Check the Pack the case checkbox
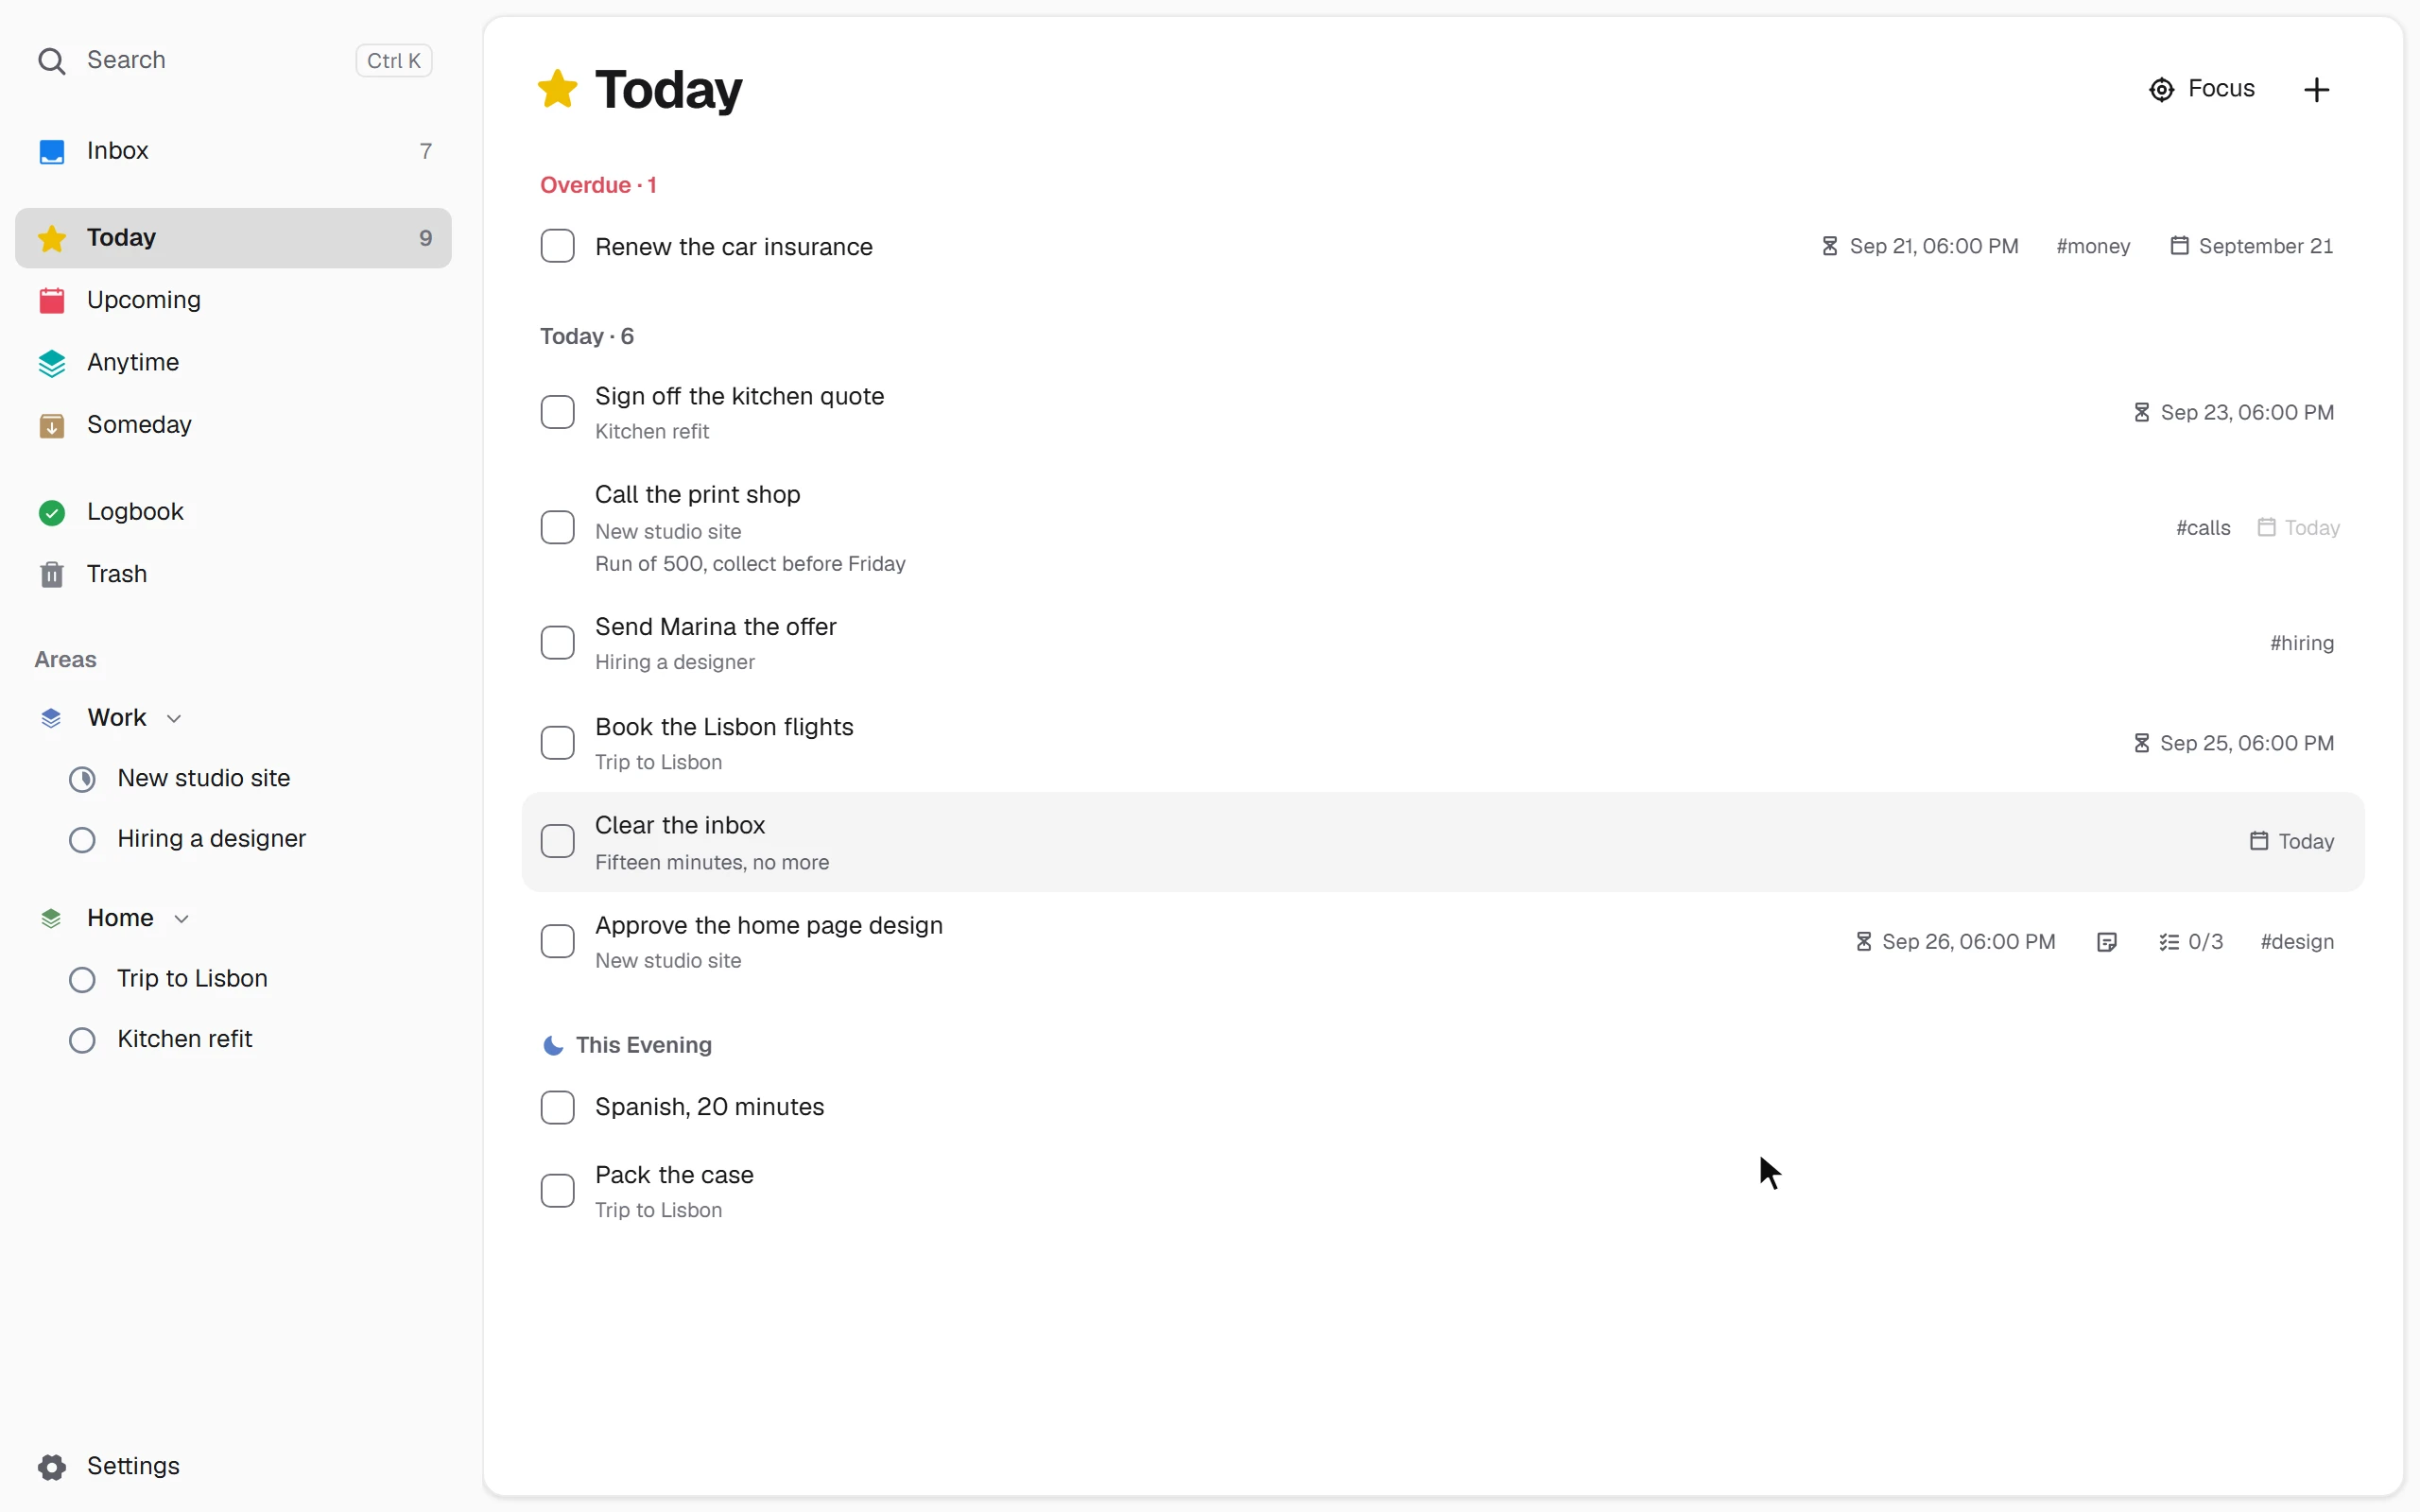This screenshot has height=1512, width=2420. [557, 1191]
